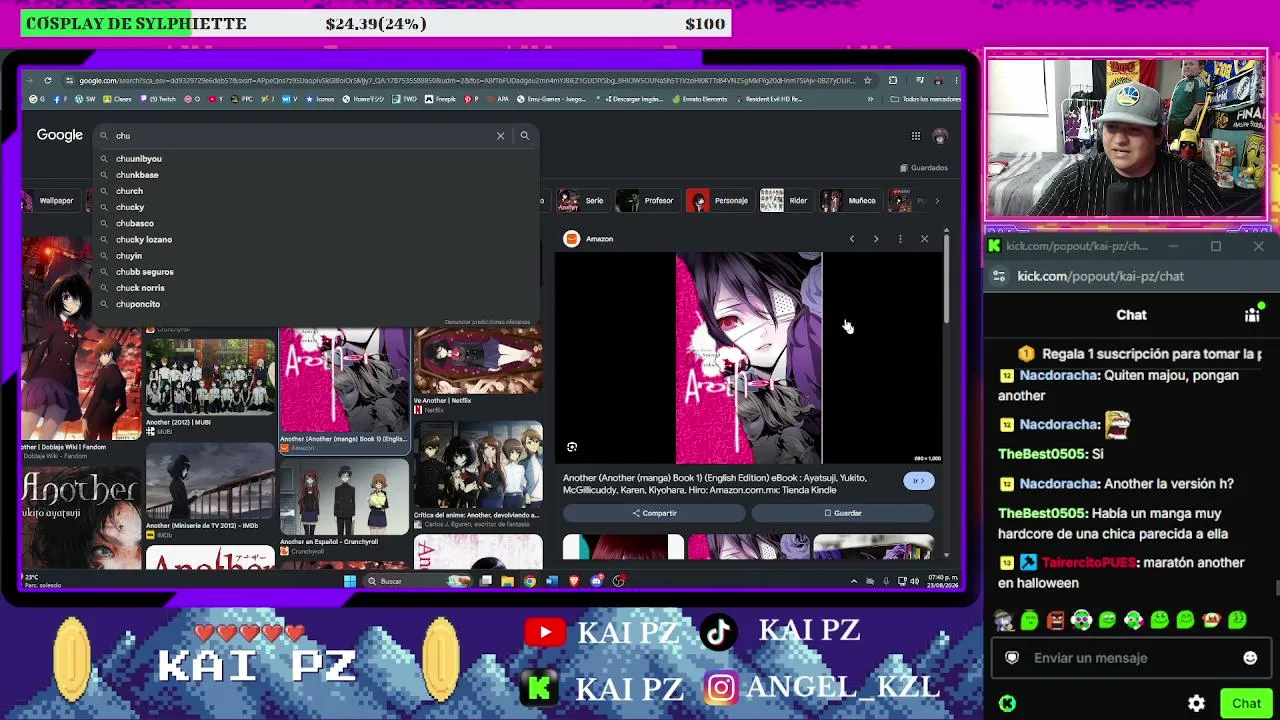Open chat identity badge icon in message box
1280x720 pixels.
(x=1012, y=658)
